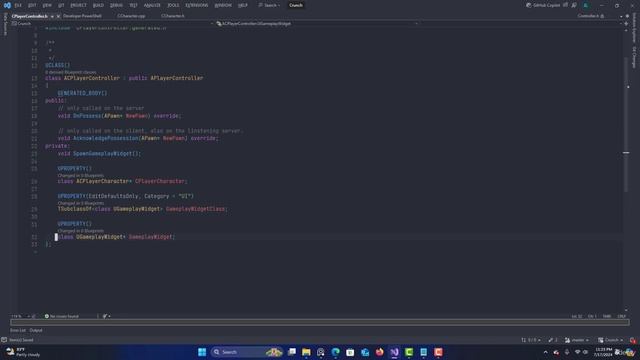Open the Analyze menu

click(x=152, y=5)
